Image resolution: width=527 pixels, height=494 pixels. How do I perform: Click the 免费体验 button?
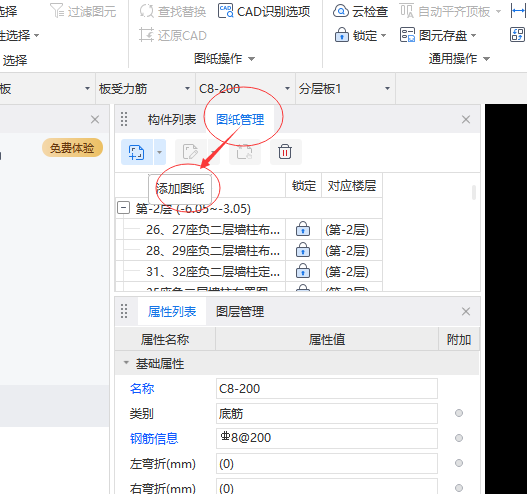click(72, 148)
